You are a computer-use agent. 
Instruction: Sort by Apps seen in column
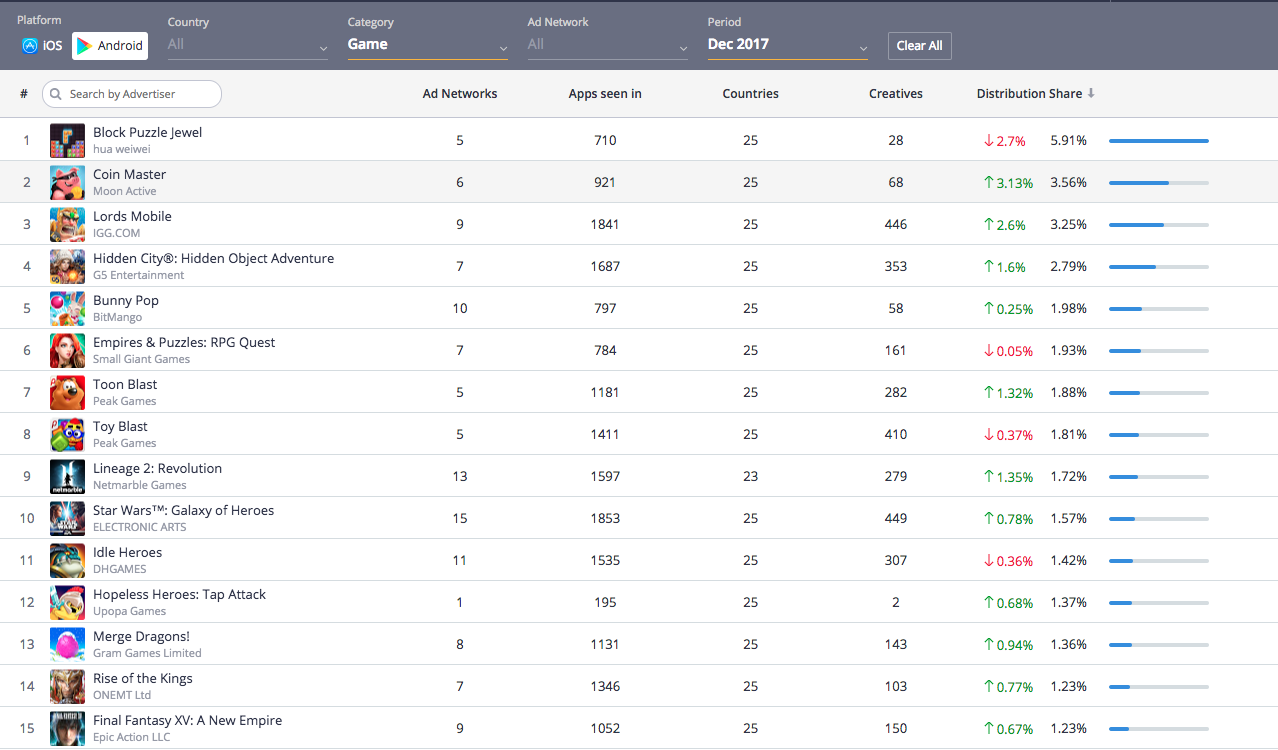pyautogui.click(x=605, y=94)
